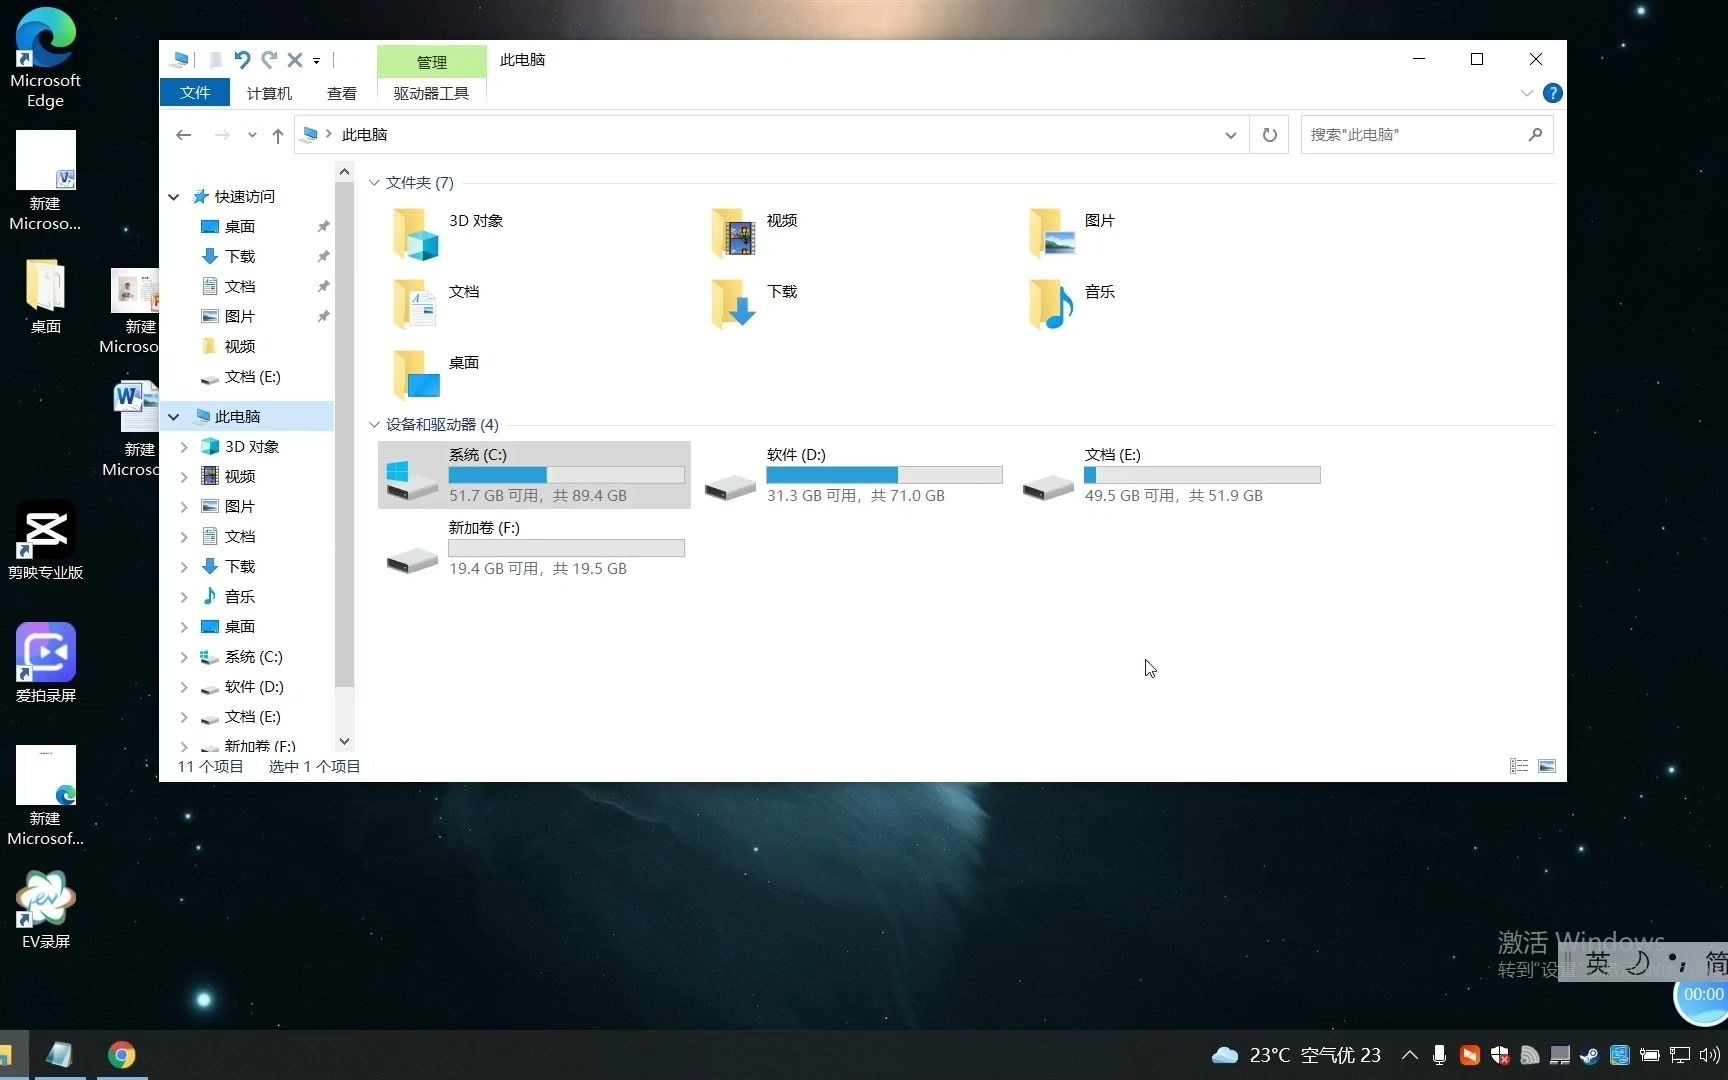Open Google Chrome from the taskbar
Screen dimensions: 1728x1080
click(x=122, y=1055)
